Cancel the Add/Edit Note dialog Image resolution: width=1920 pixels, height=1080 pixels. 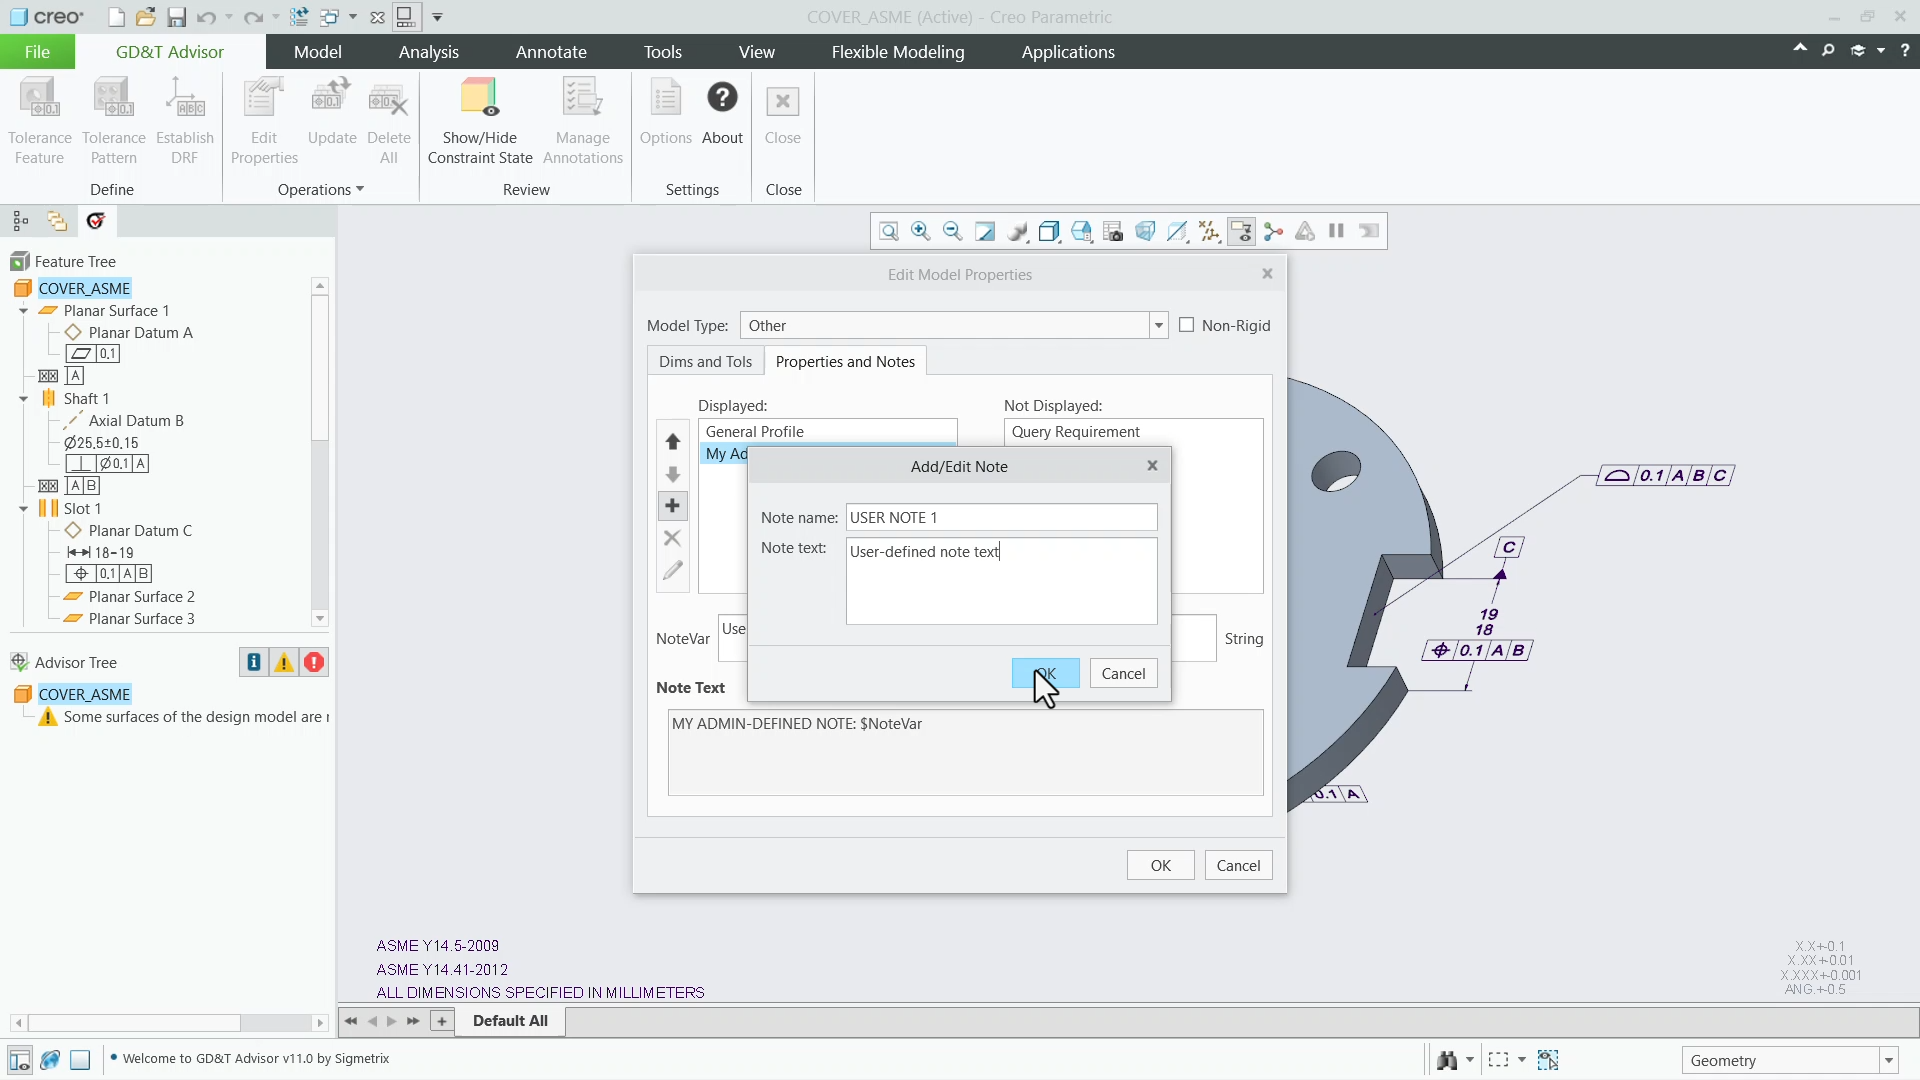[1123, 674]
